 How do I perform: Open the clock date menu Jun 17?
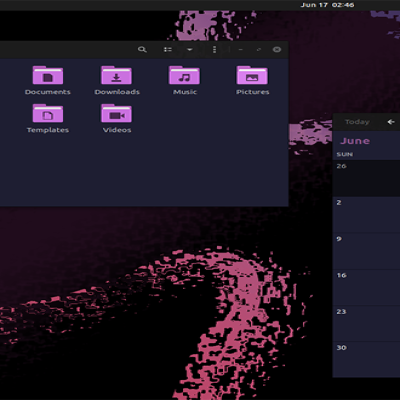(x=327, y=5)
